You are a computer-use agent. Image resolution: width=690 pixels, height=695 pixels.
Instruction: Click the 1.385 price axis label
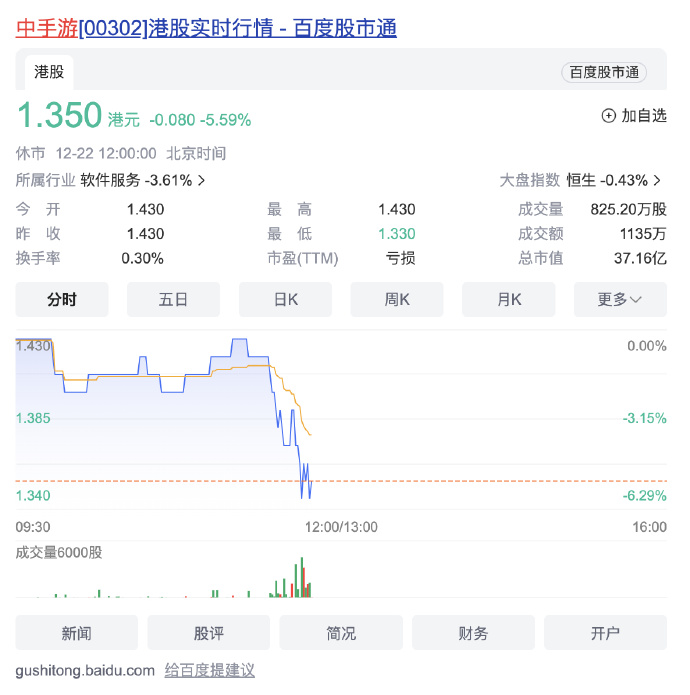click(33, 418)
